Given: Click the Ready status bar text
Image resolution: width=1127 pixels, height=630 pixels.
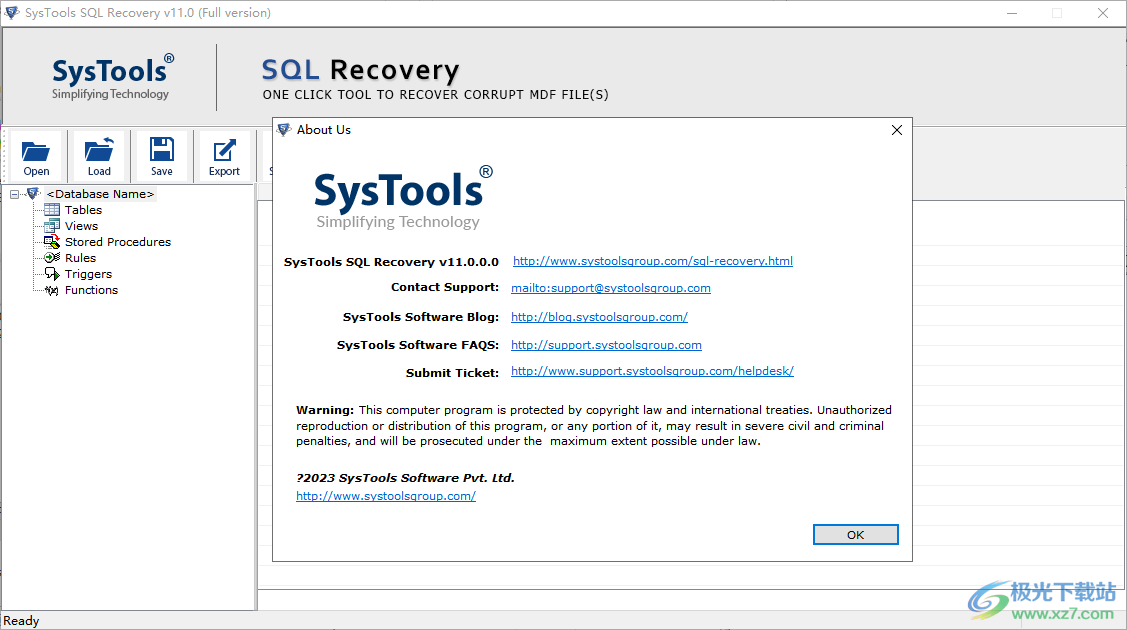Looking at the screenshot, I should point(21,621).
